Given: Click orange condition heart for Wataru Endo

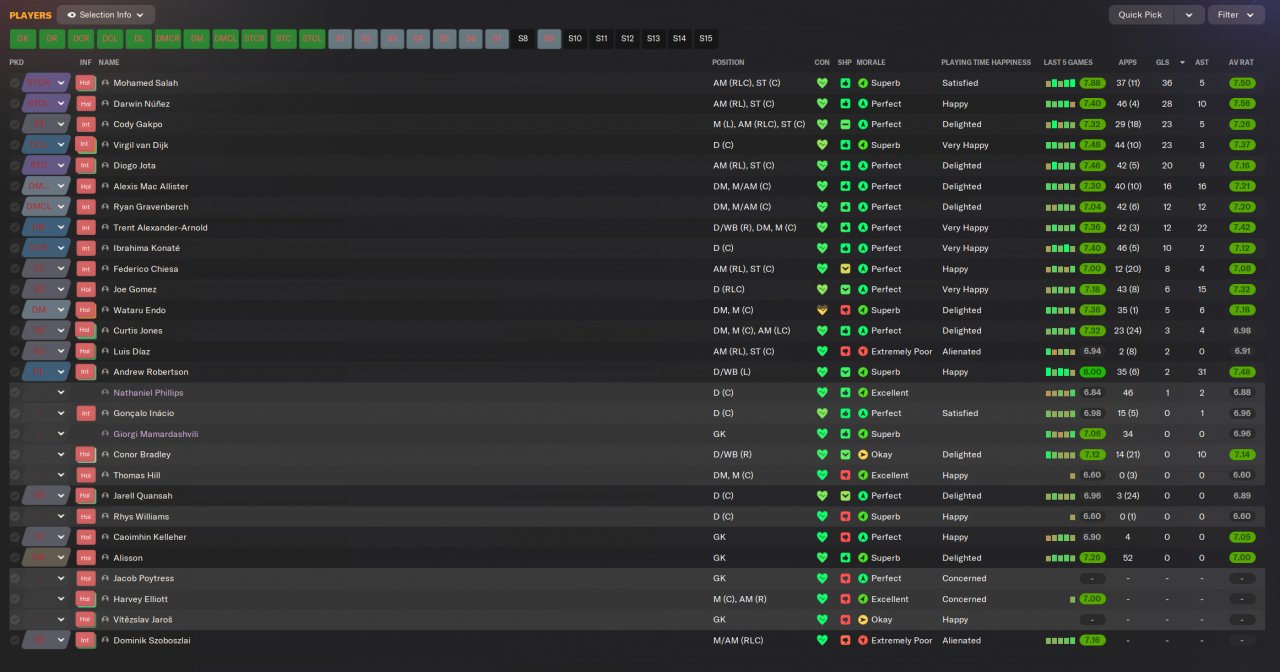Looking at the screenshot, I should coord(823,310).
